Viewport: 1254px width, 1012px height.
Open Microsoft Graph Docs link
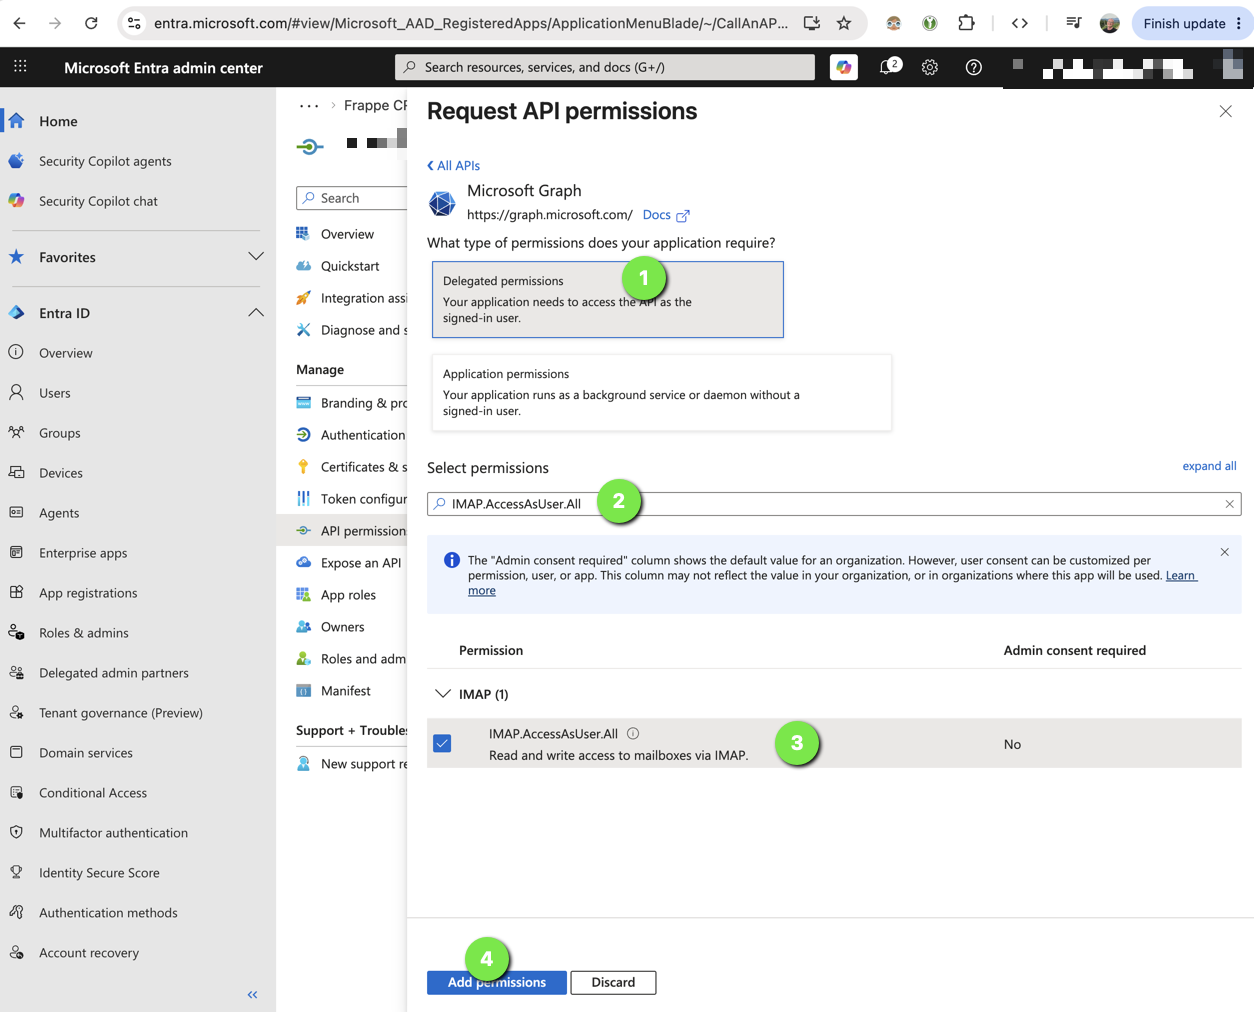666,215
